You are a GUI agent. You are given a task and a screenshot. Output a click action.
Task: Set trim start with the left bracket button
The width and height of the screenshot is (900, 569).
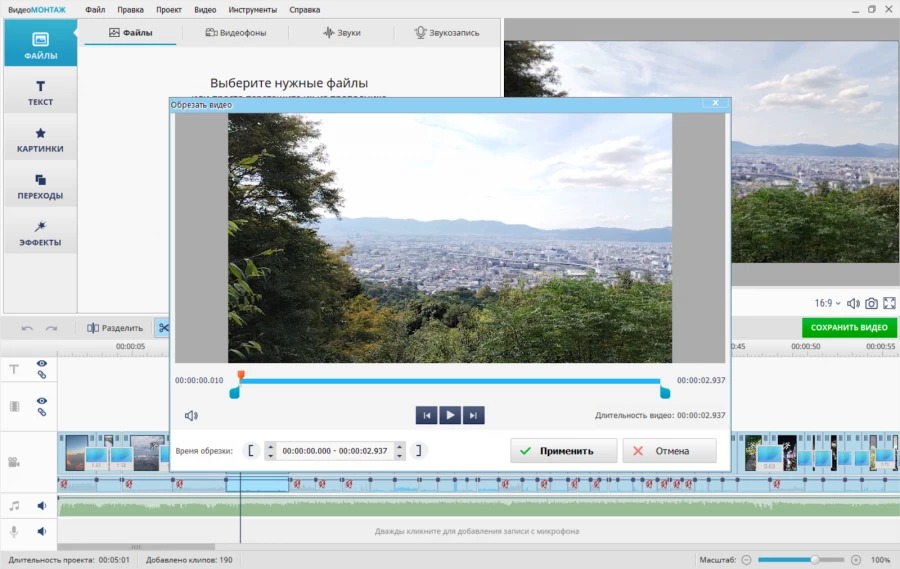point(251,451)
